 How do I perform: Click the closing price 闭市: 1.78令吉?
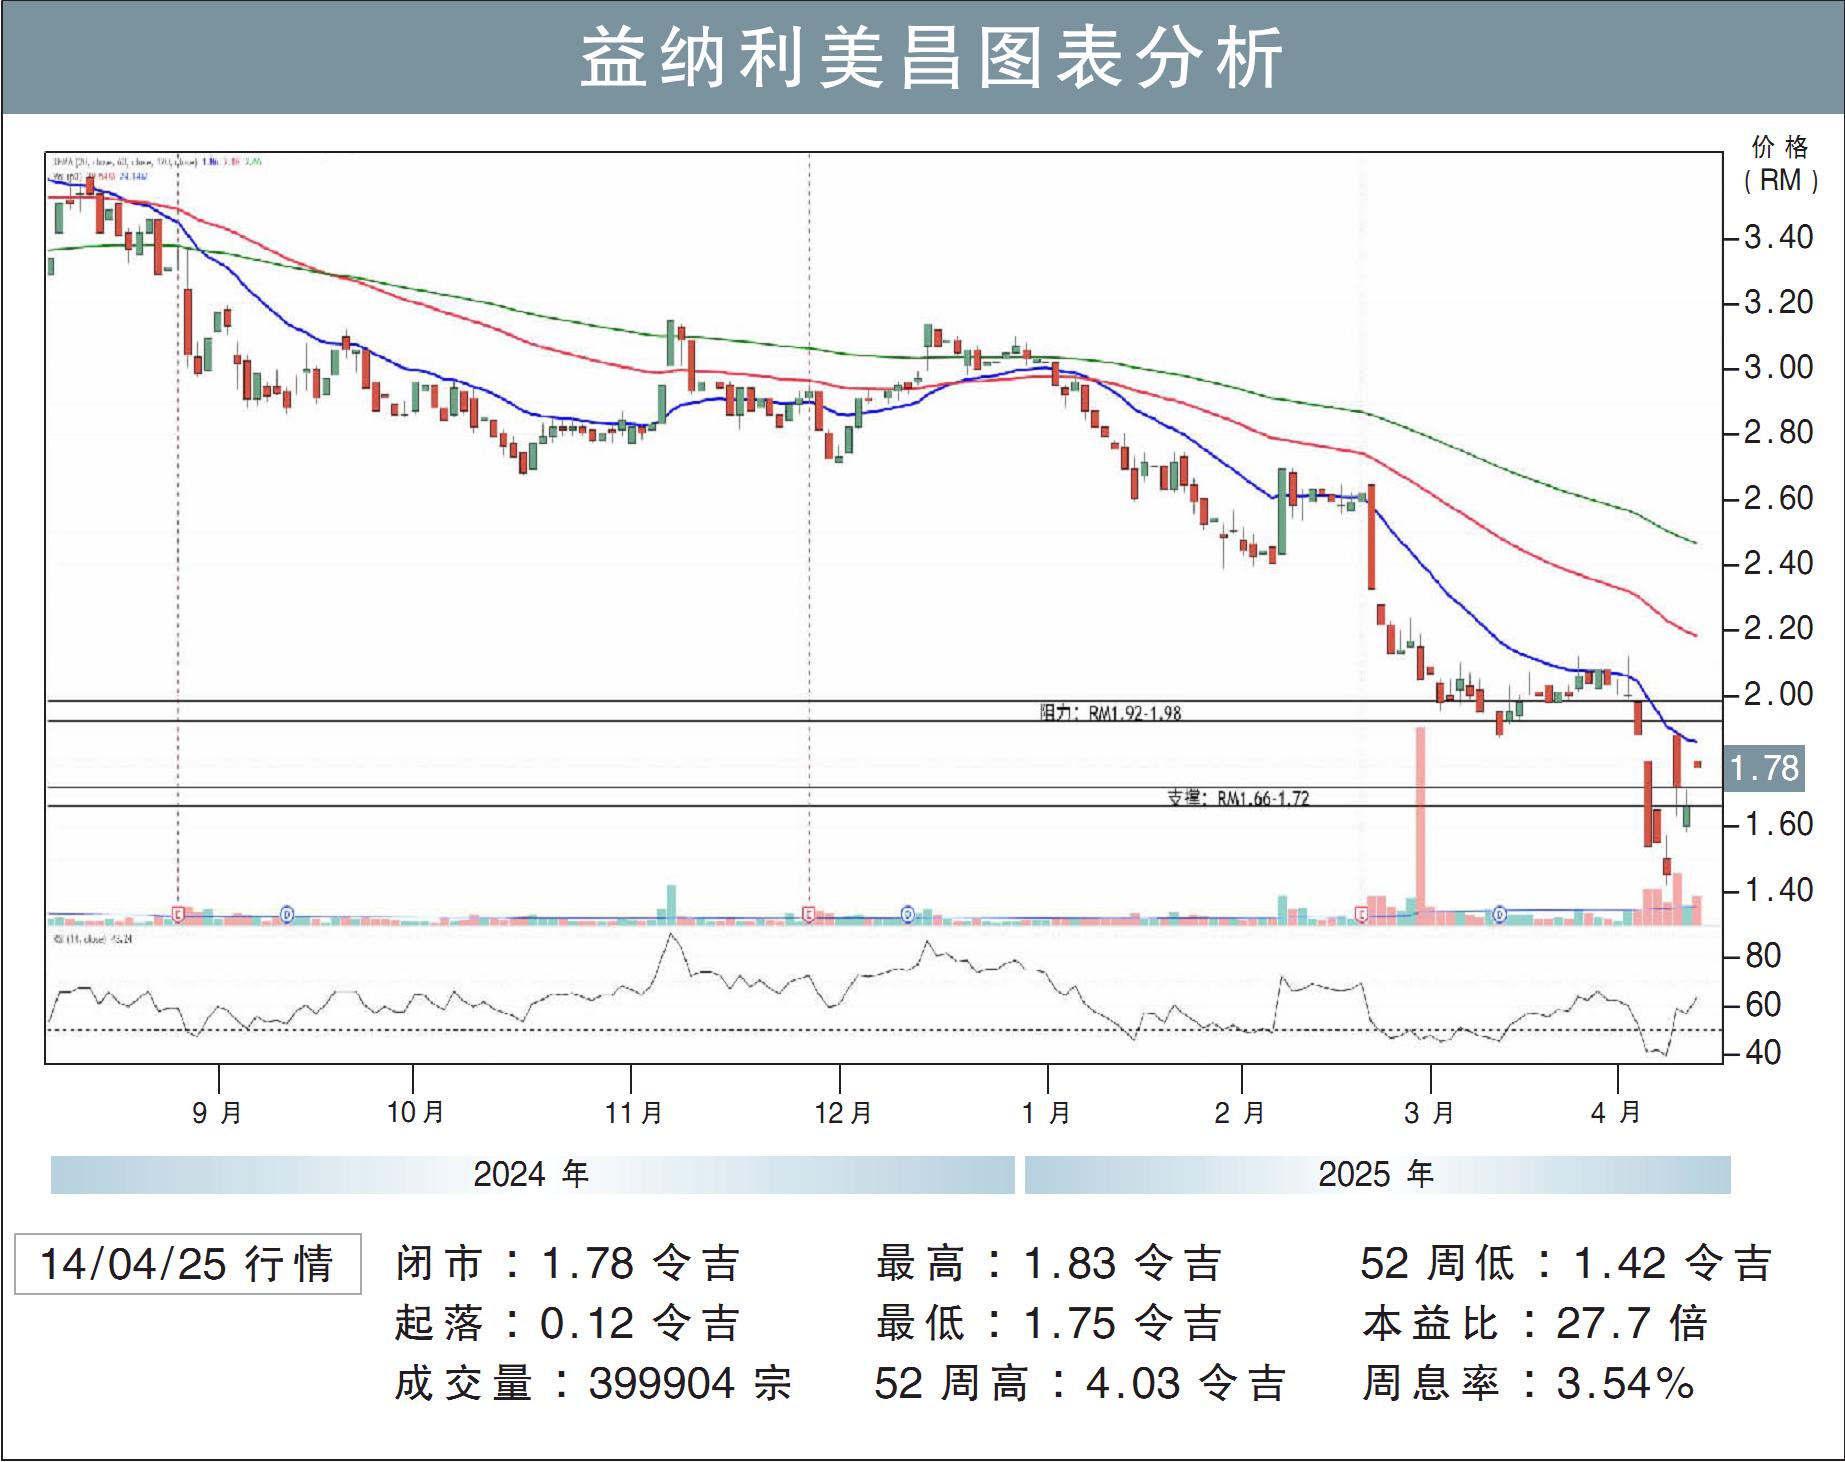pos(567,1264)
